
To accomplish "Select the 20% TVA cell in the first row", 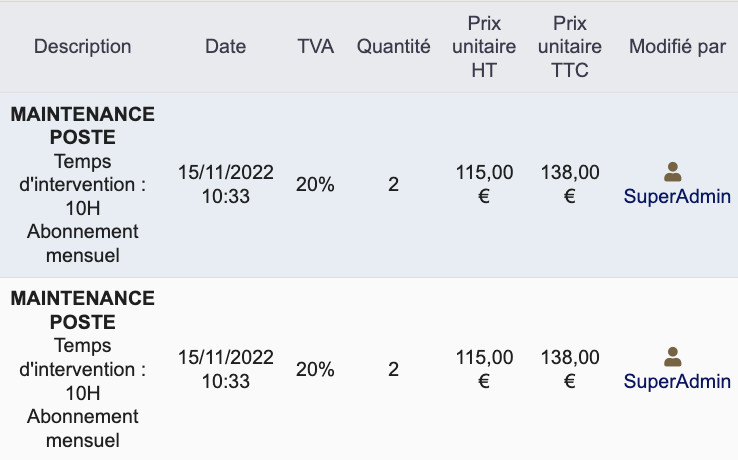I will (315, 185).
